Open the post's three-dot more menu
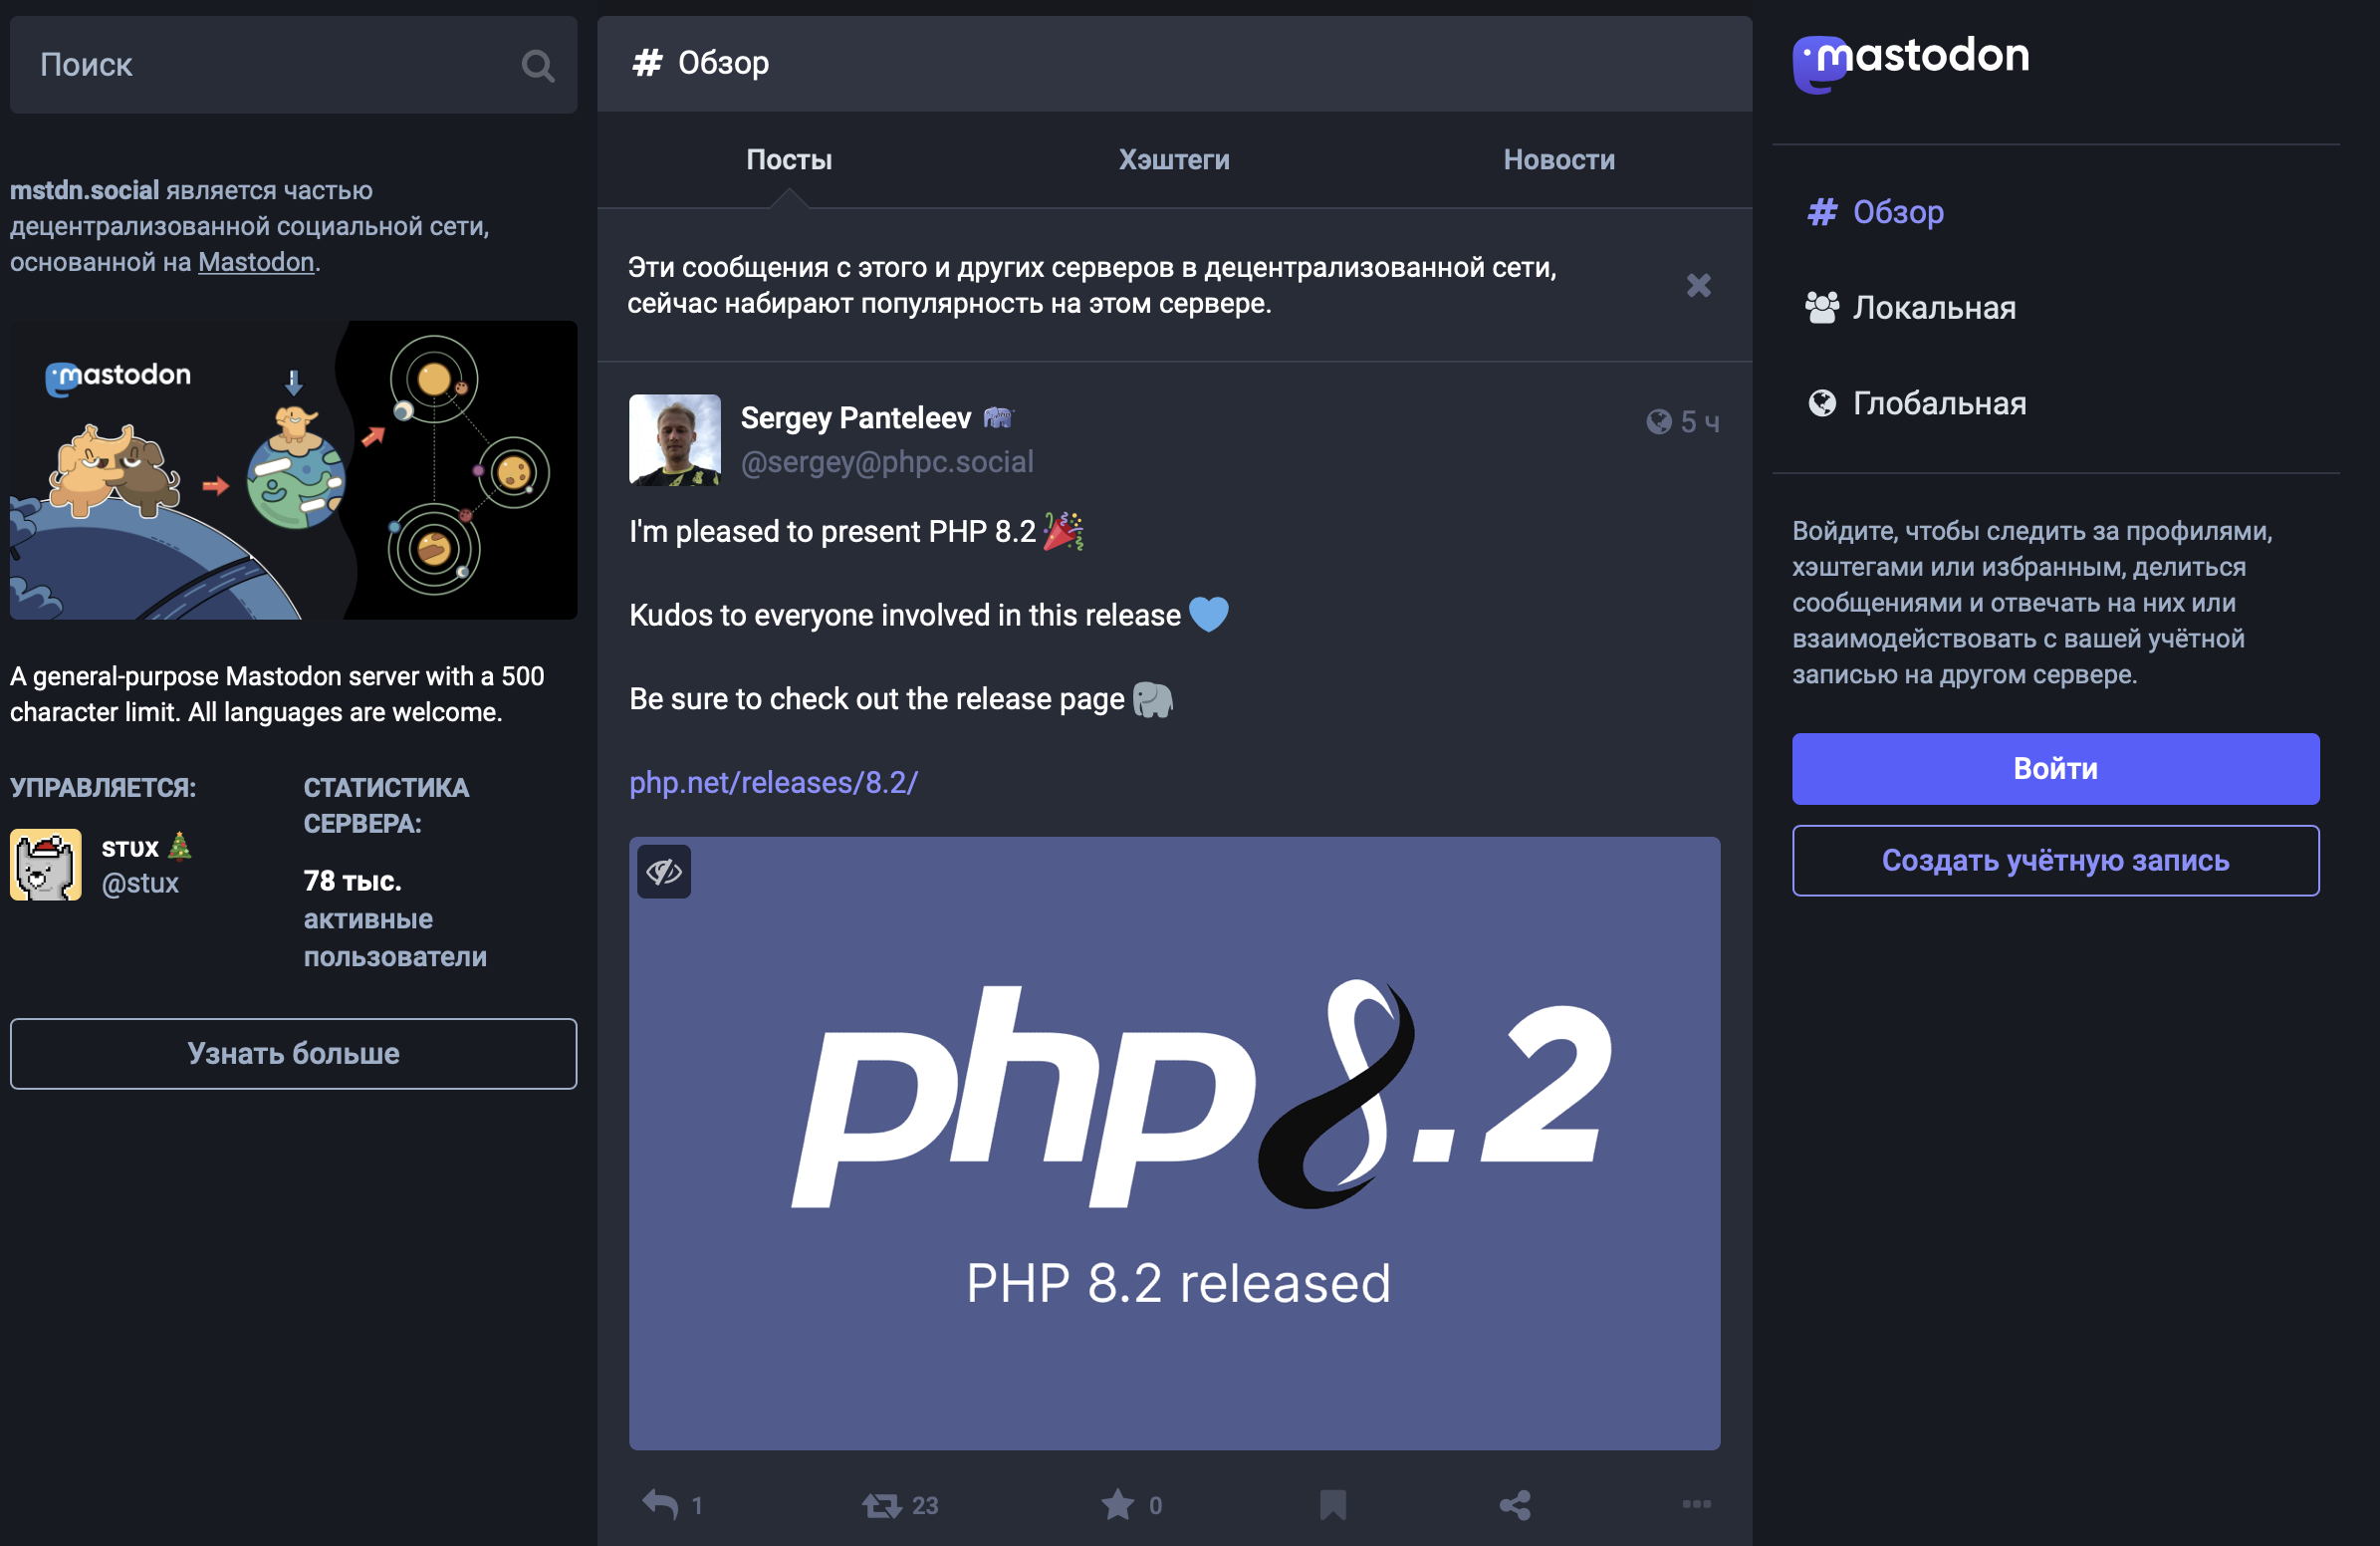2380x1546 pixels. [1696, 1504]
